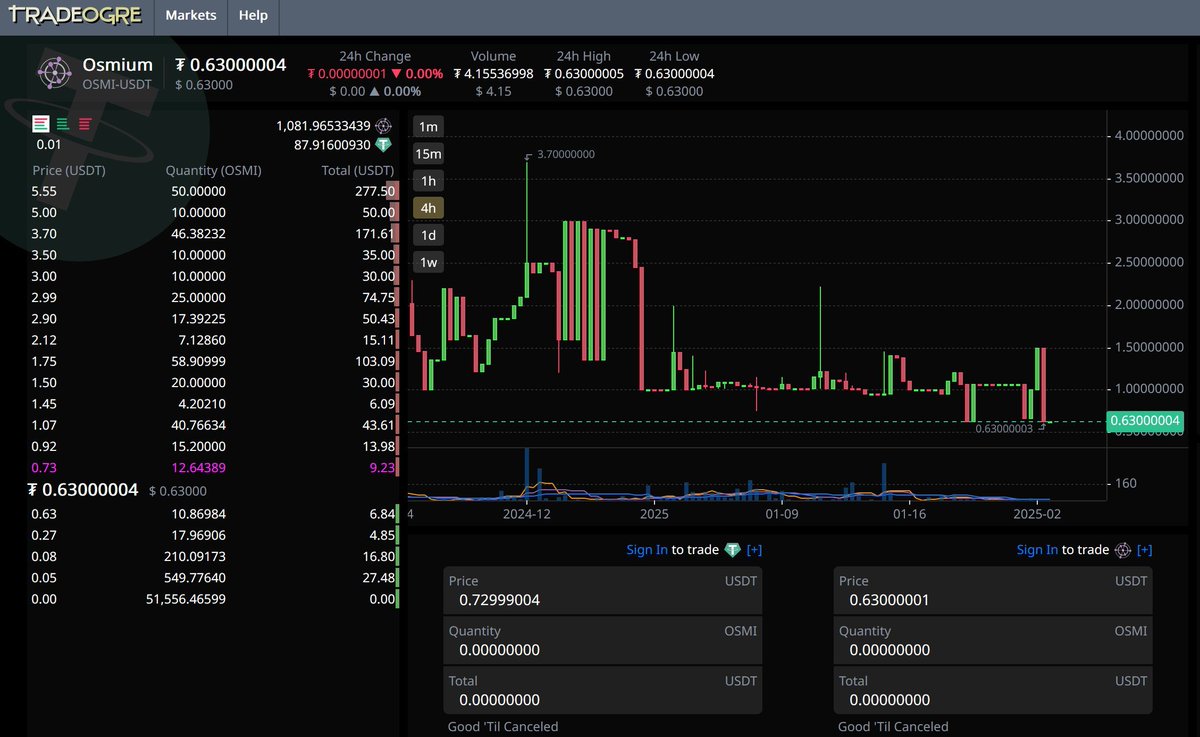
Task: Select the 3.00 sell order row
Action: pos(214,276)
